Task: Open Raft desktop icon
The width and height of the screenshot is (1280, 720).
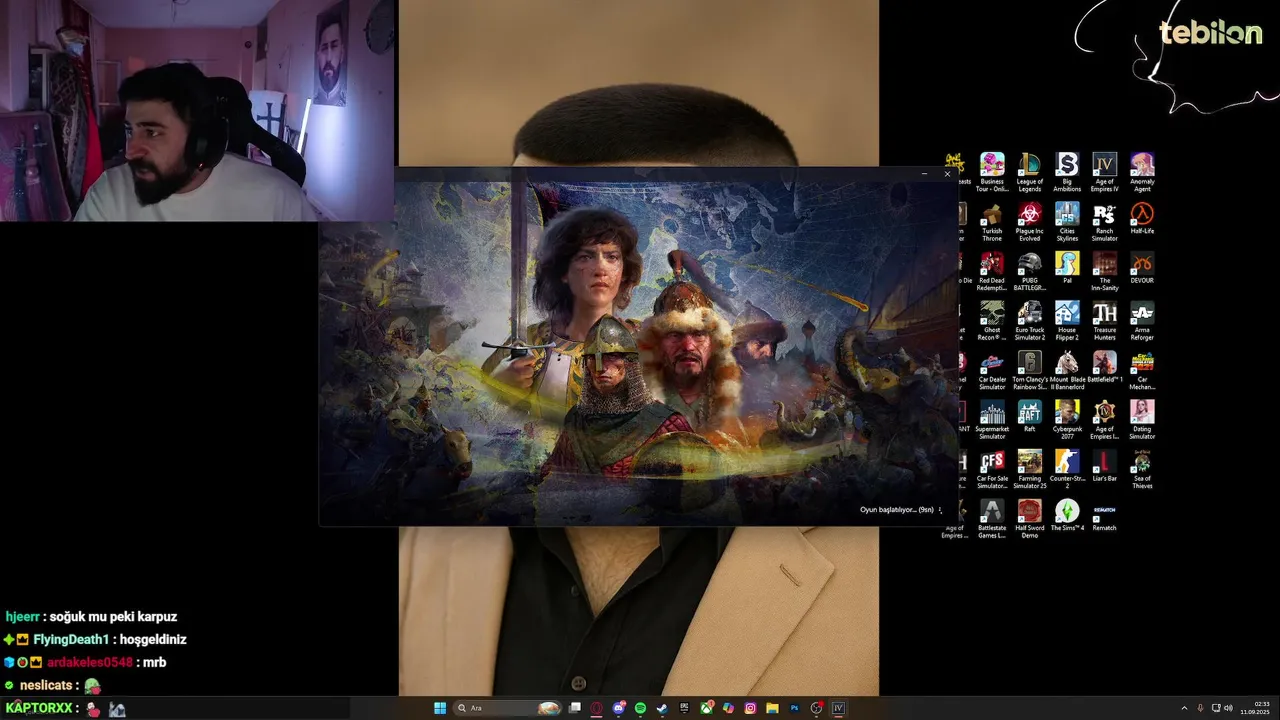Action: [x=1029, y=416]
